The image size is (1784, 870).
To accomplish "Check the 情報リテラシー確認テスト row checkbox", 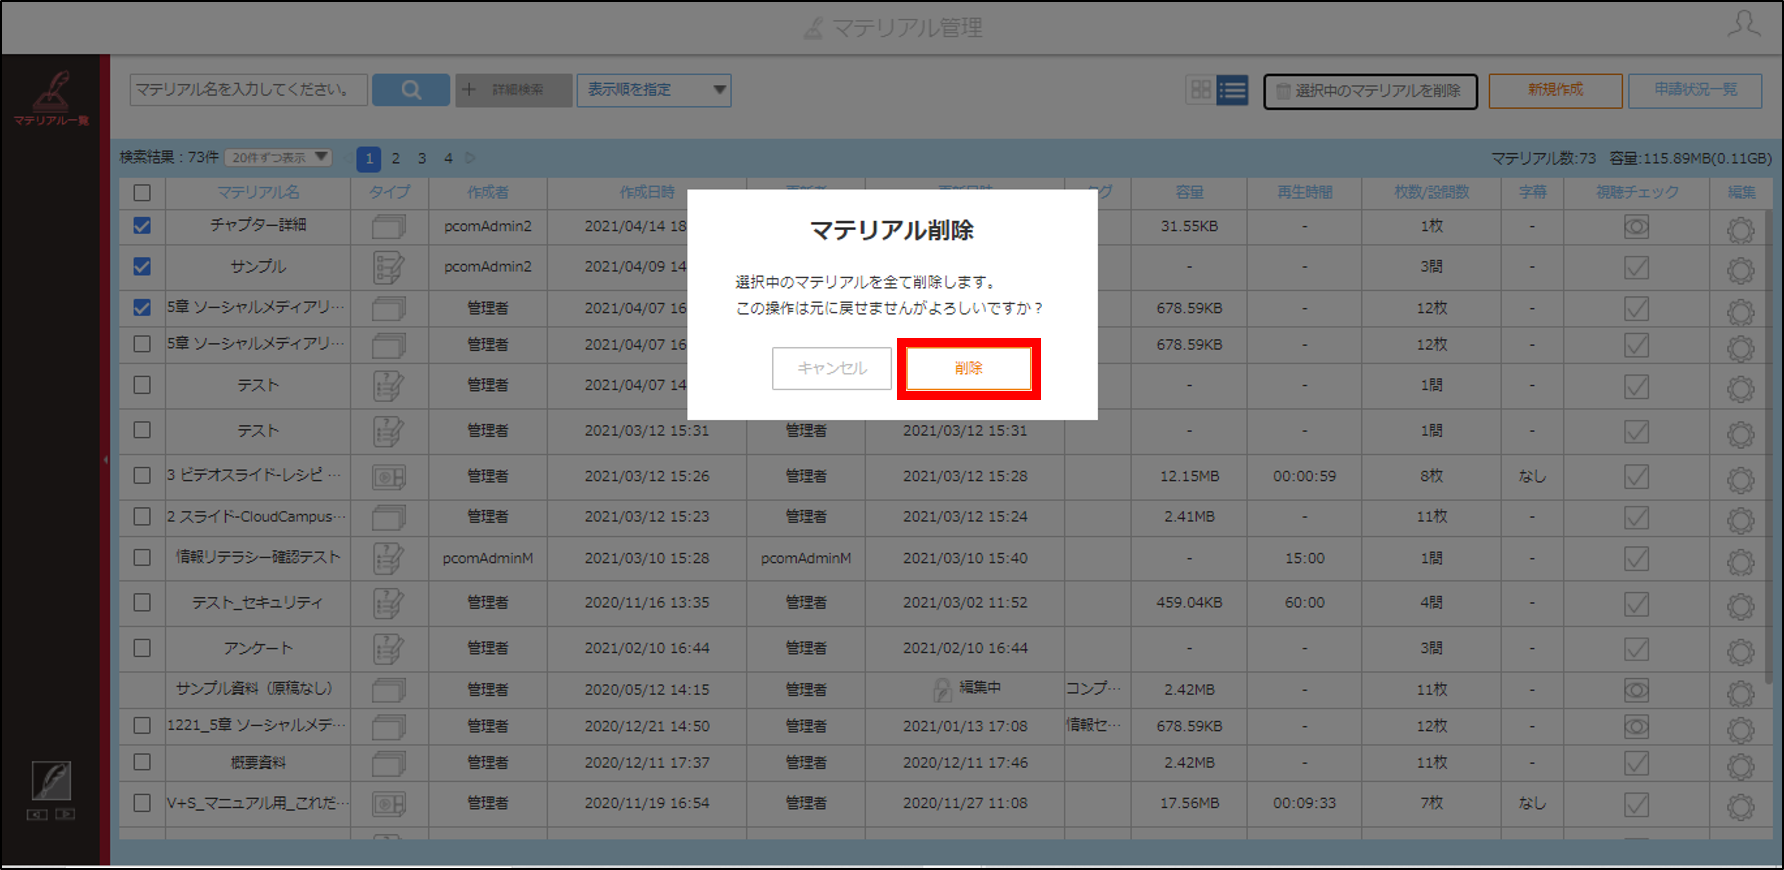I will (142, 558).
